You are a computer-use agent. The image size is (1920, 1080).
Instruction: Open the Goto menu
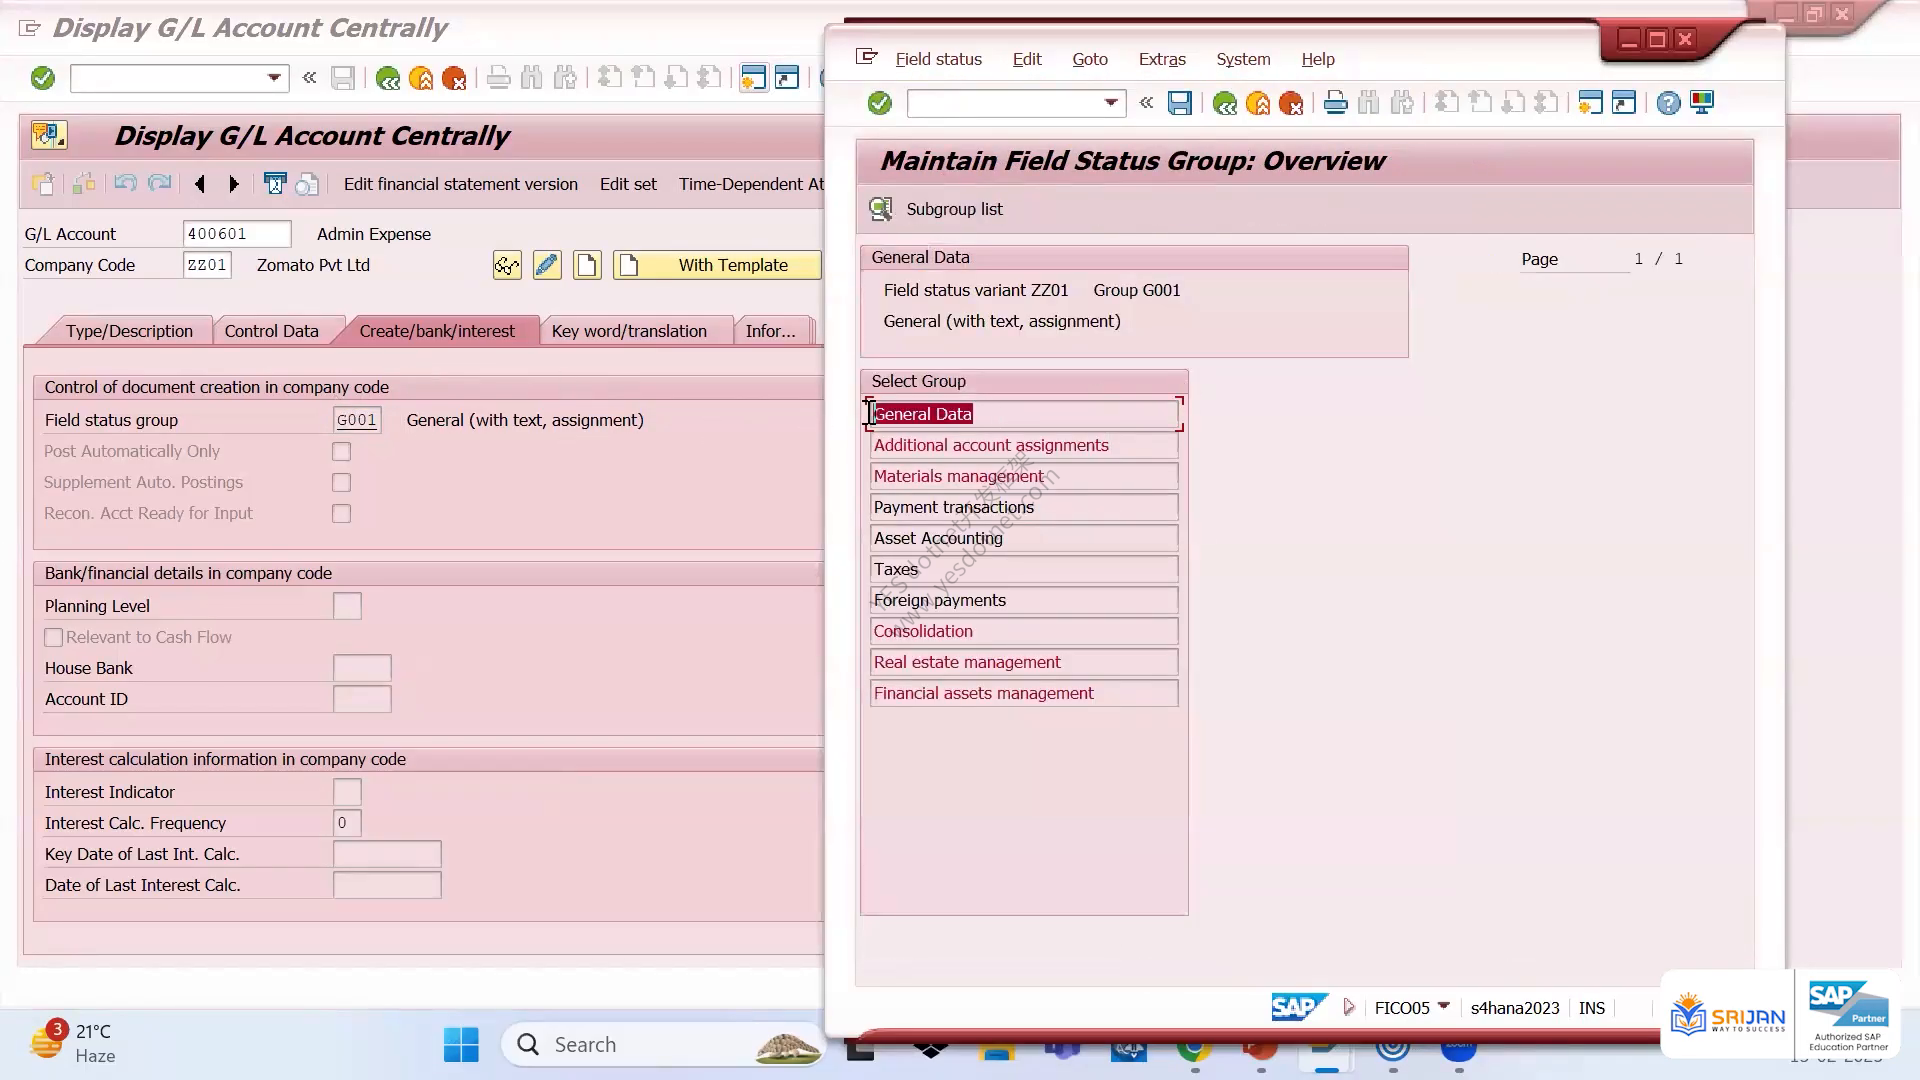coord(1090,59)
